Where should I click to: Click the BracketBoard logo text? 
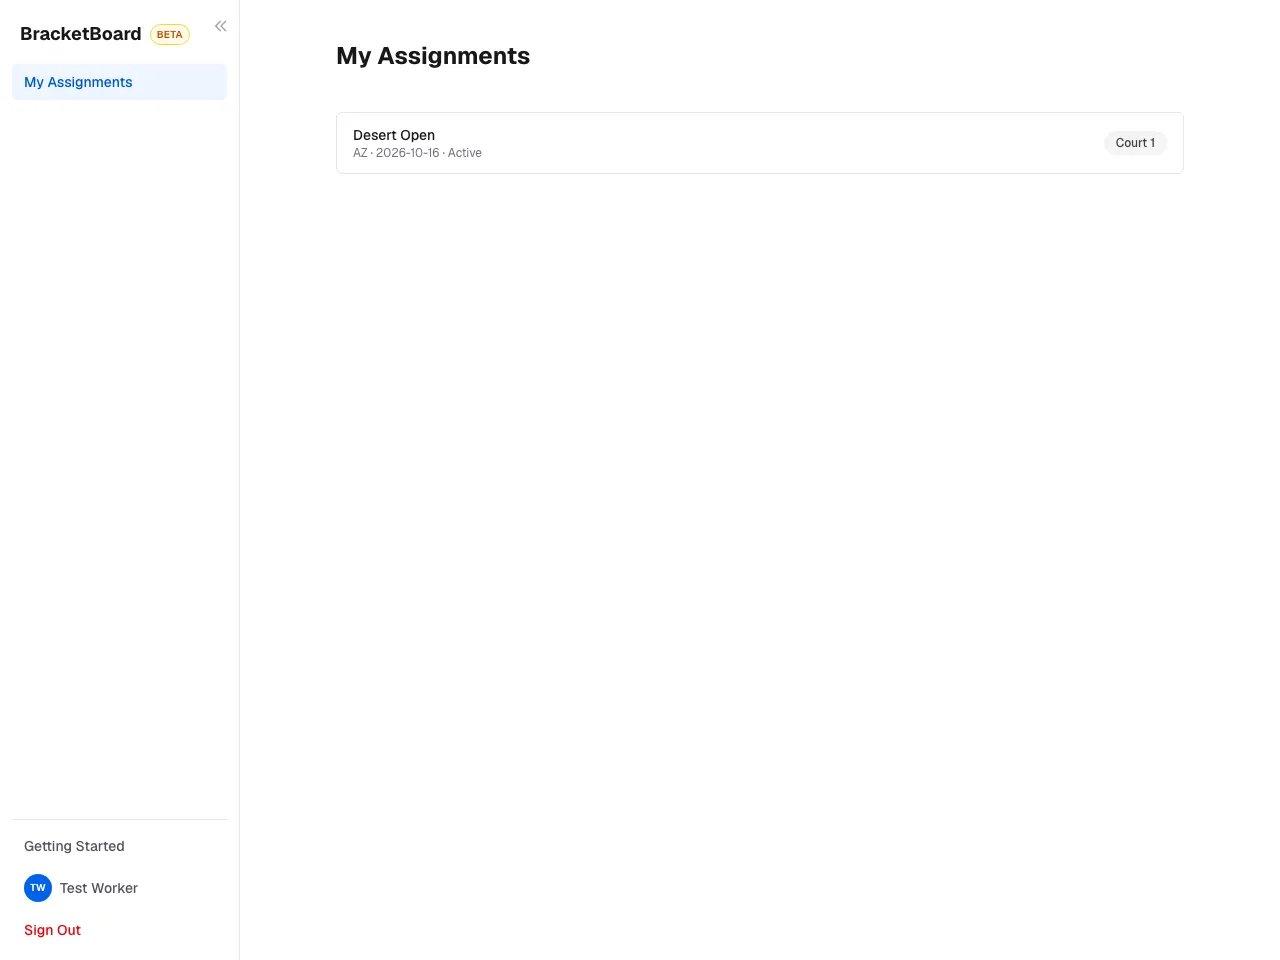point(81,34)
